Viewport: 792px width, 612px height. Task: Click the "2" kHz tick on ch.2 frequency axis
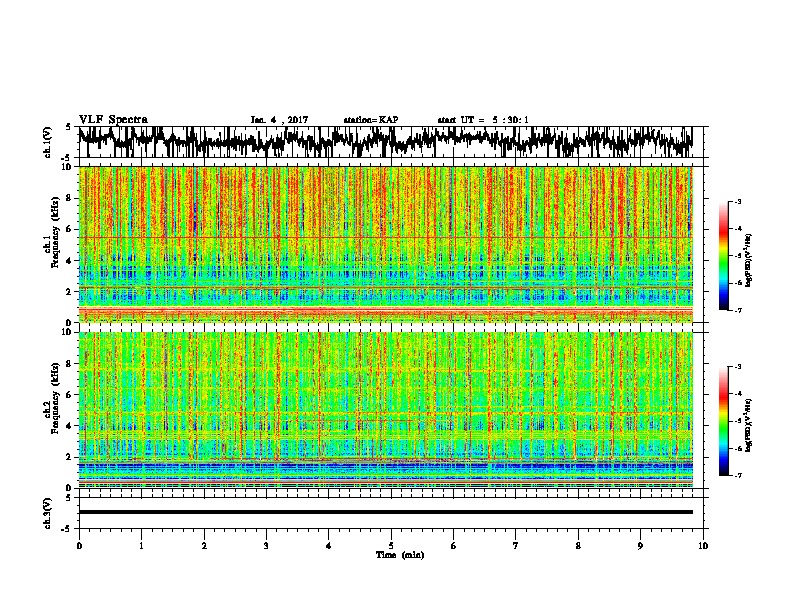[x=70, y=457]
